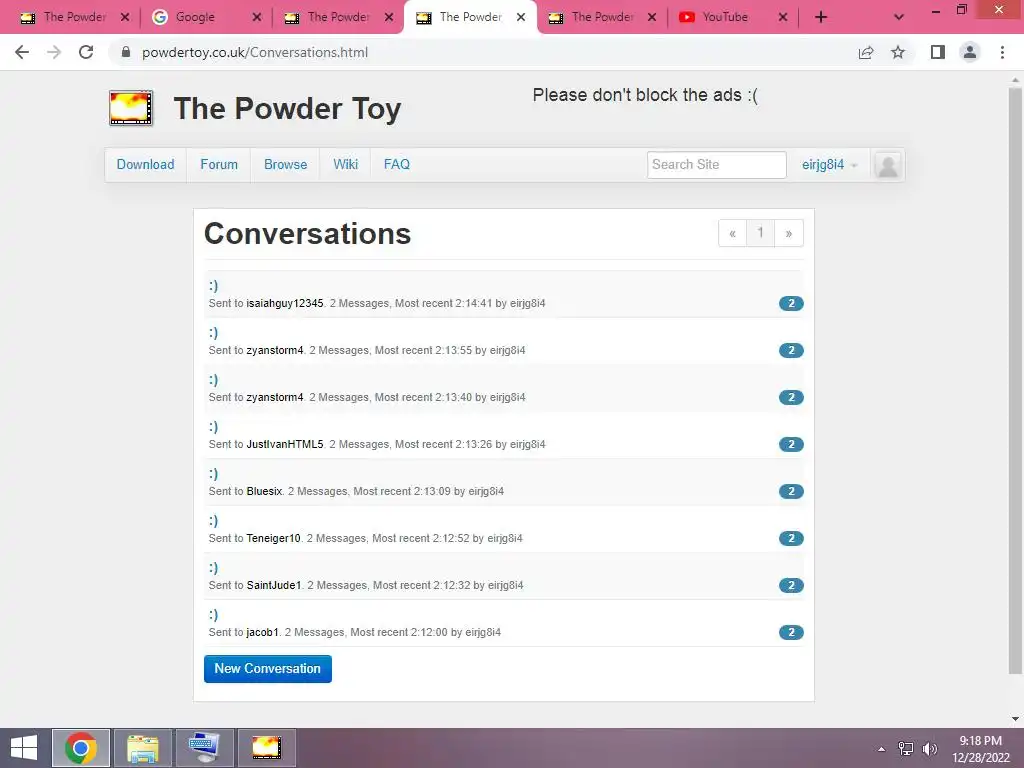Click the Powder Toy logo image

point(131,108)
